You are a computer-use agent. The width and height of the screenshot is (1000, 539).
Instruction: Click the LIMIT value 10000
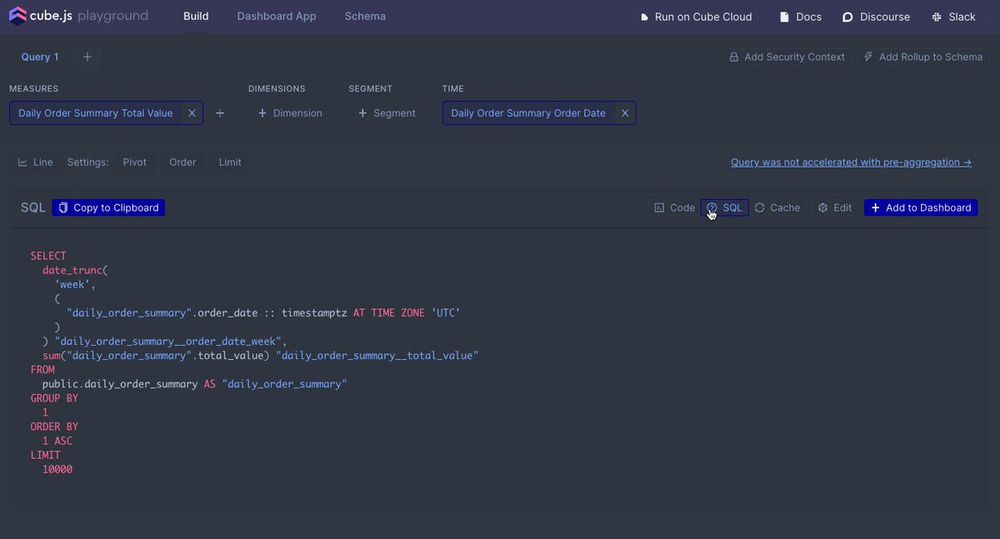[x=57, y=469]
